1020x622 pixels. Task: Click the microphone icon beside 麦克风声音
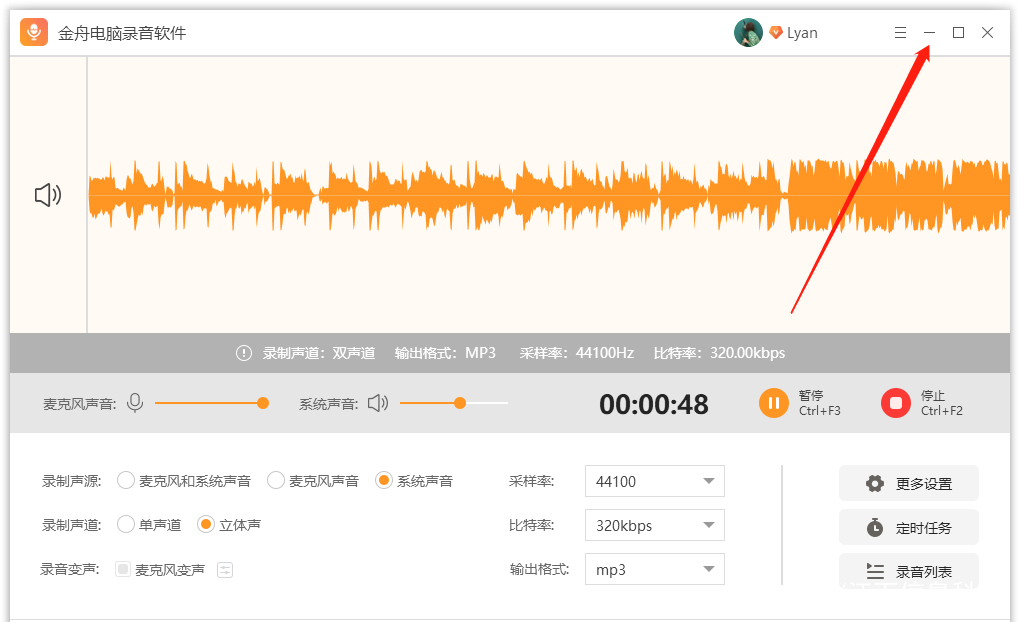coord(135,403)
